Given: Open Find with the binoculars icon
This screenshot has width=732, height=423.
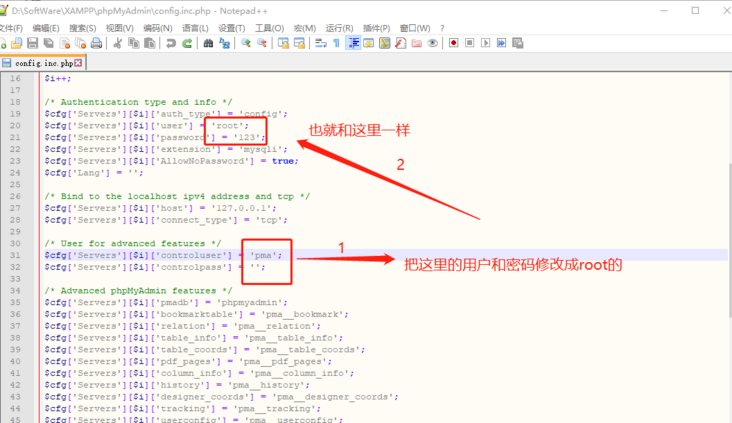Looking at the screenshot, I should [208, 43].
